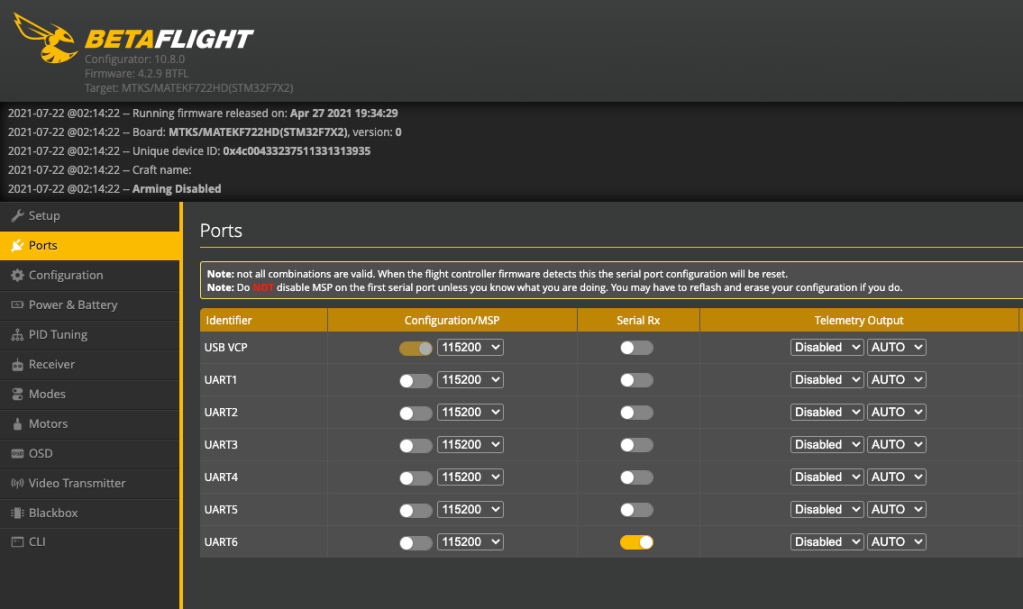
Task: Enable Configuration/MSP toggle for UART1
Action: (x=415, y=380)
